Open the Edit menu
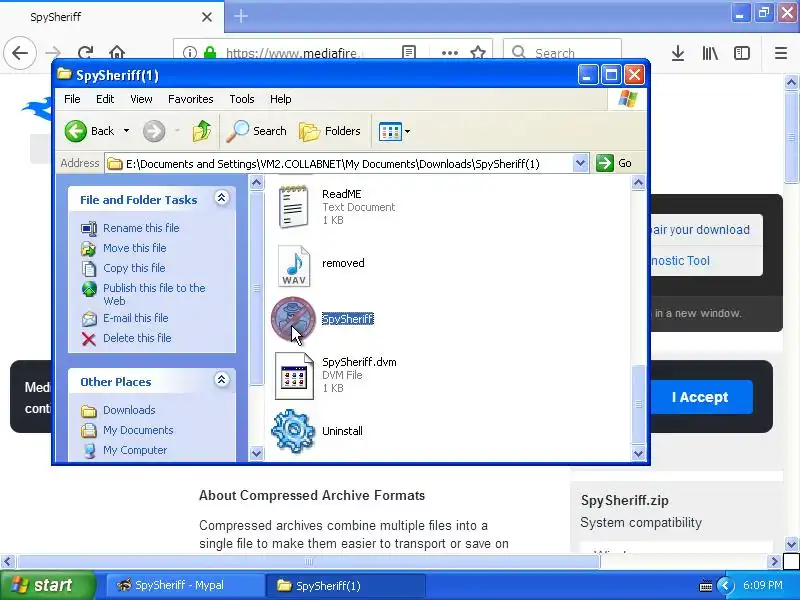Image resolution: width=800 pixels, height=600 pixels. pos(105,99)
